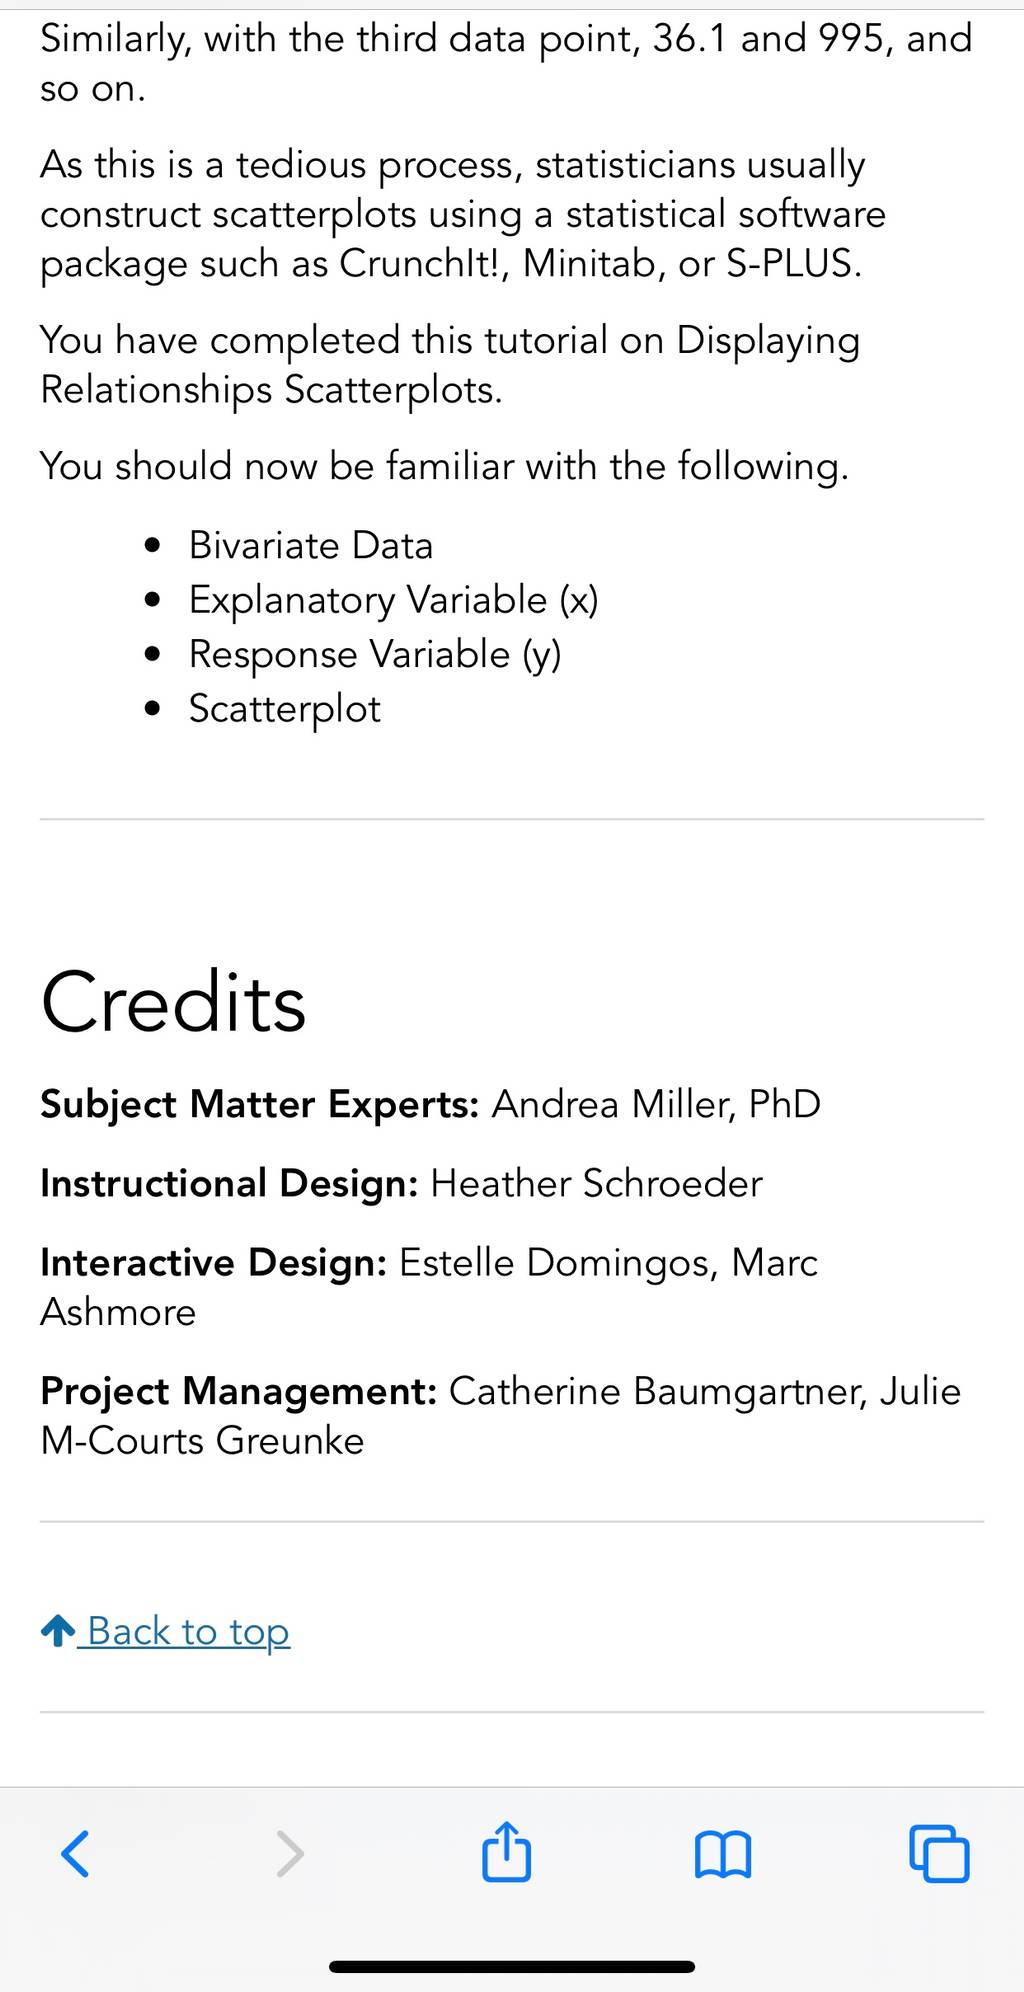Click the Bivariate Data list item
This screenshot has width=1024, height=1992.
[x=311, y=546]
